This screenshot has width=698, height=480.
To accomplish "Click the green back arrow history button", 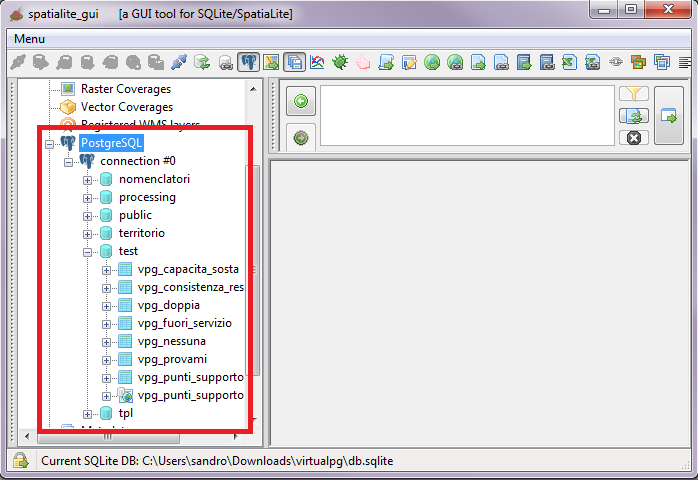I will pos(301,101).
